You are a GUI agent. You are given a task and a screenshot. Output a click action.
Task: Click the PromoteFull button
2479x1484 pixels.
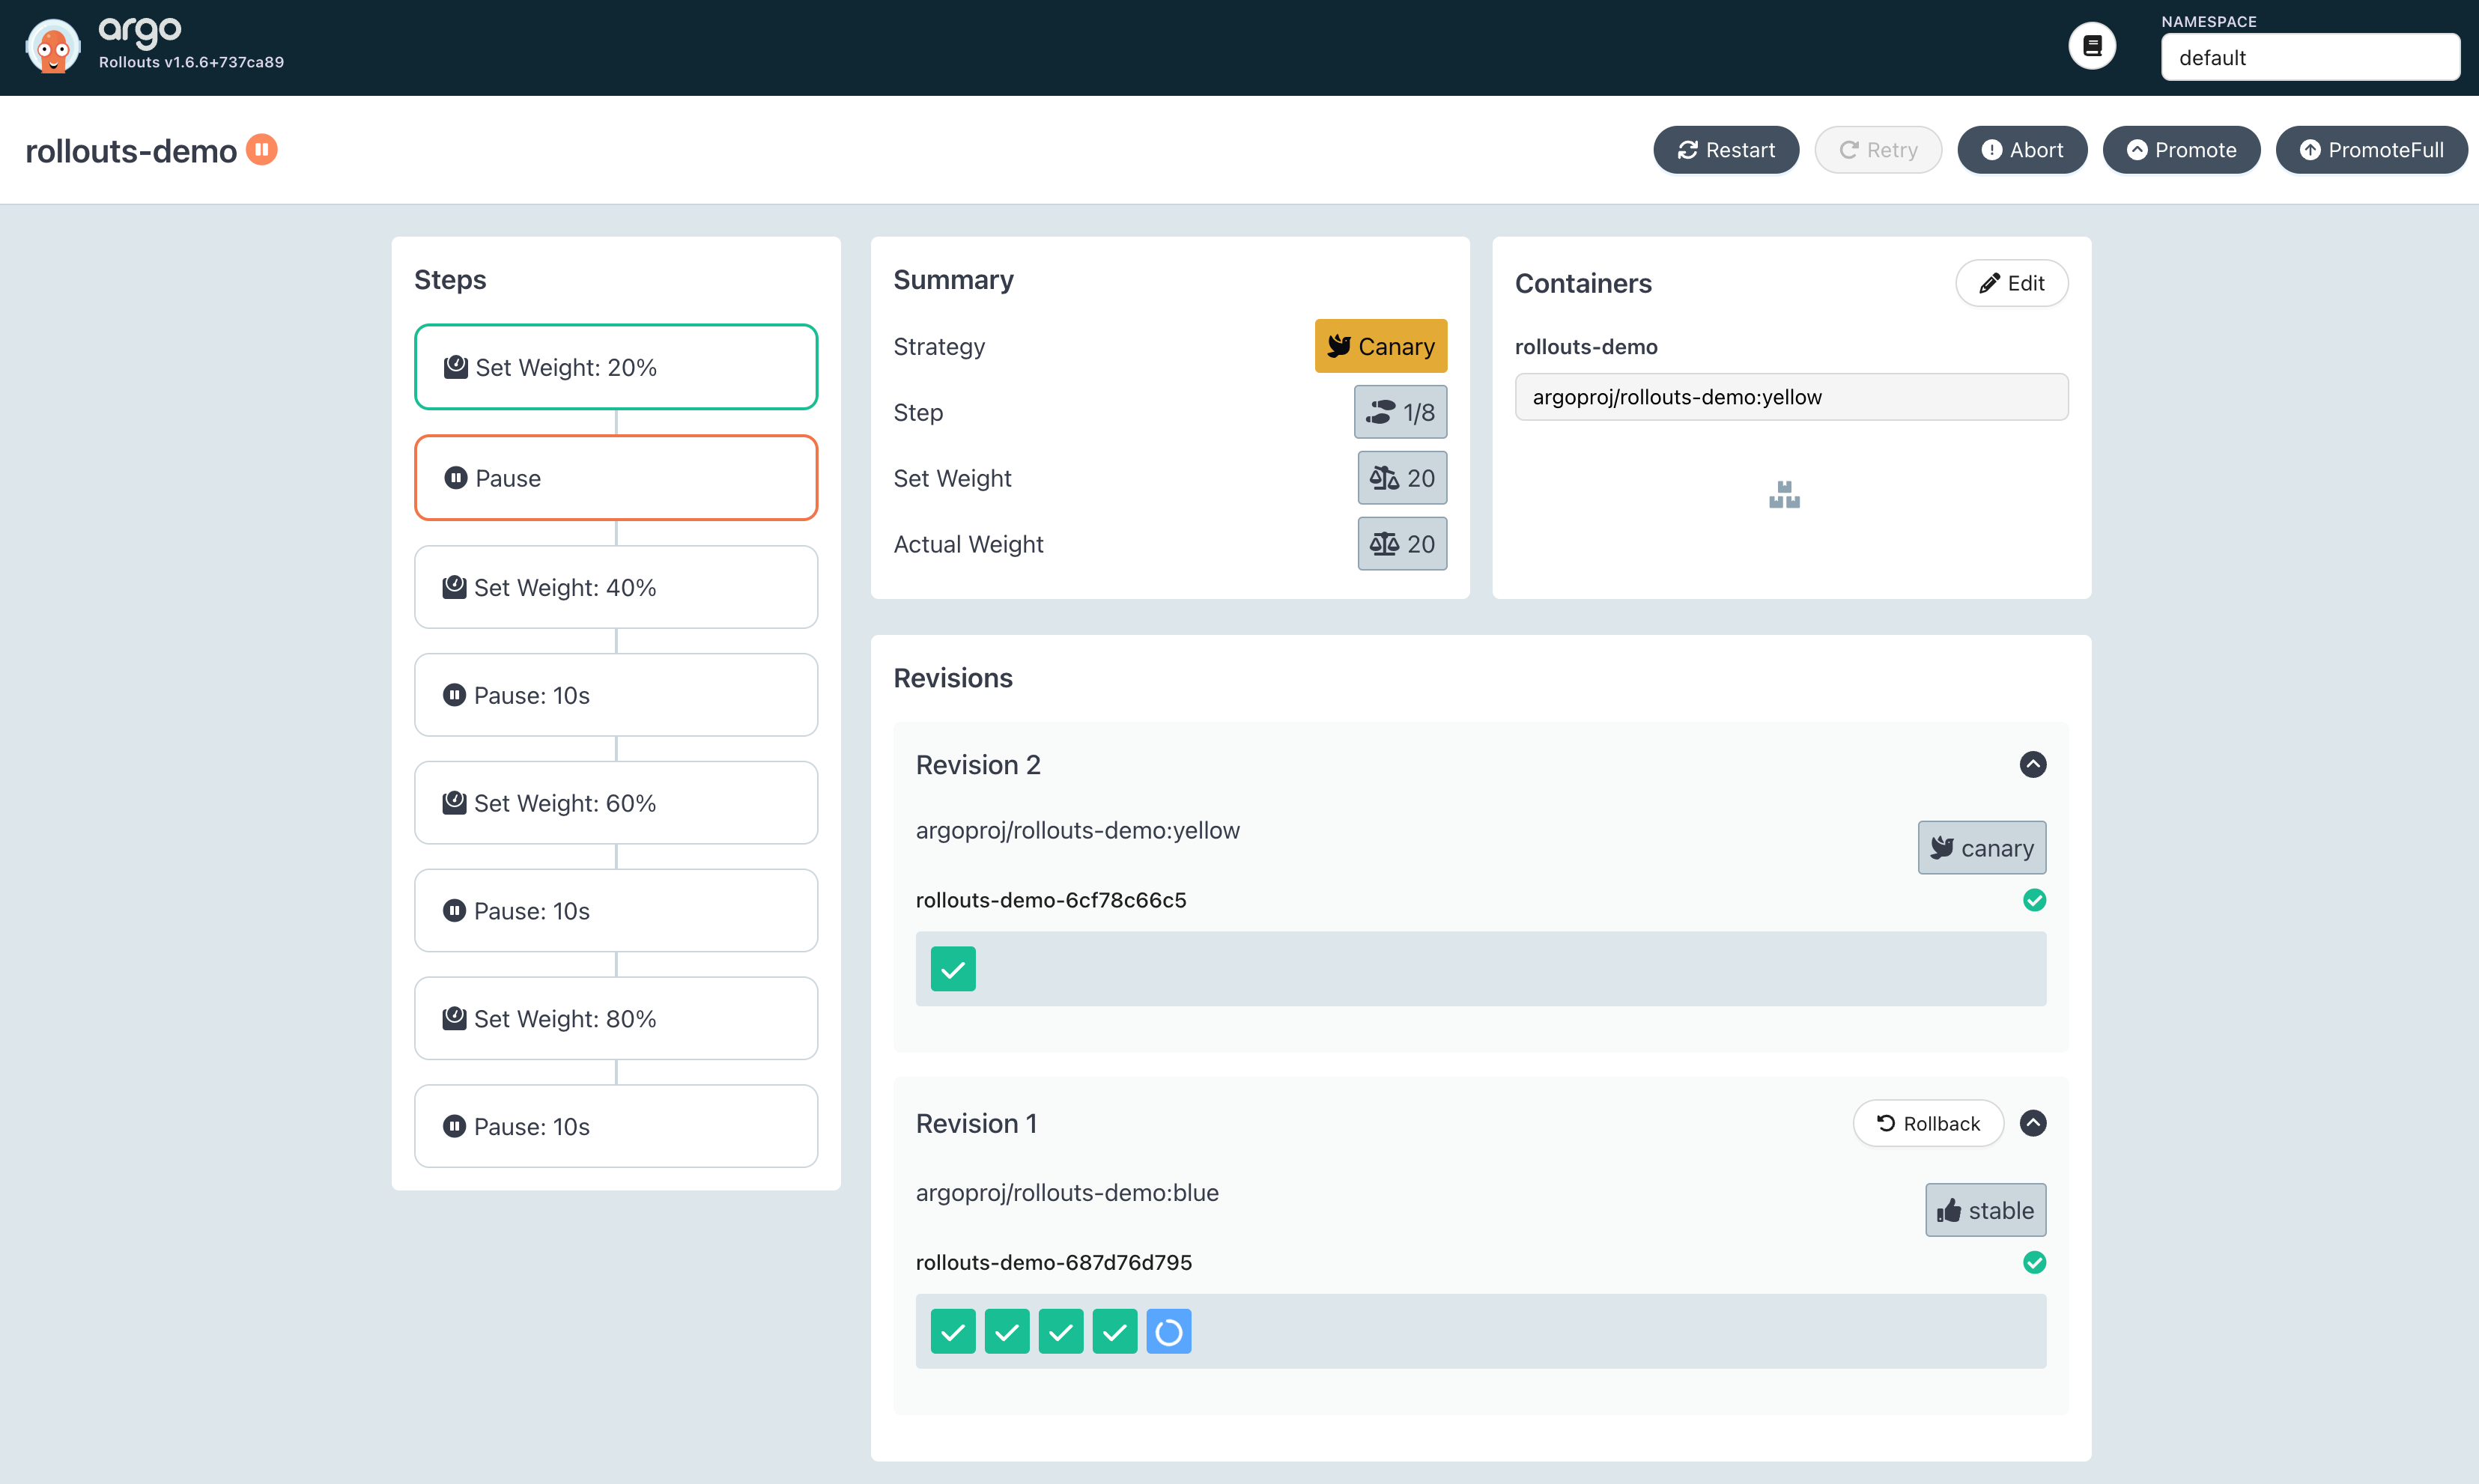click(2371, 150)
